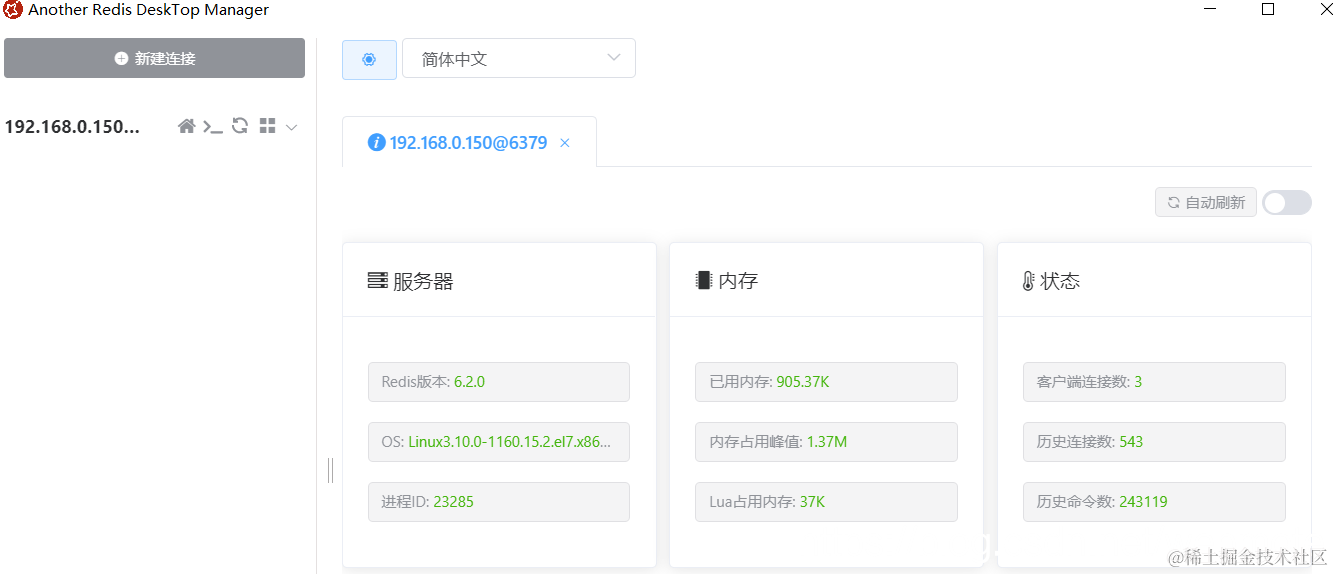
Task: Open the Redis console terminal icon
Action: tap(213, 126)
